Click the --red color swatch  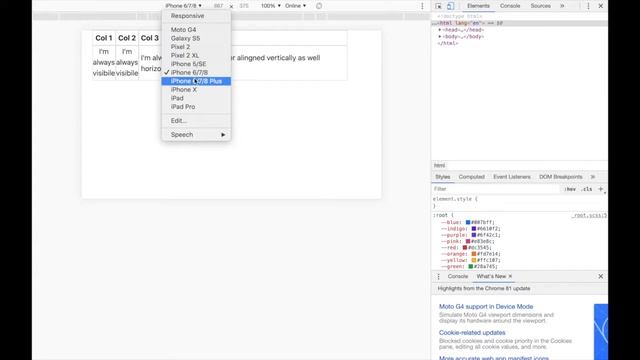pos(464,248)
